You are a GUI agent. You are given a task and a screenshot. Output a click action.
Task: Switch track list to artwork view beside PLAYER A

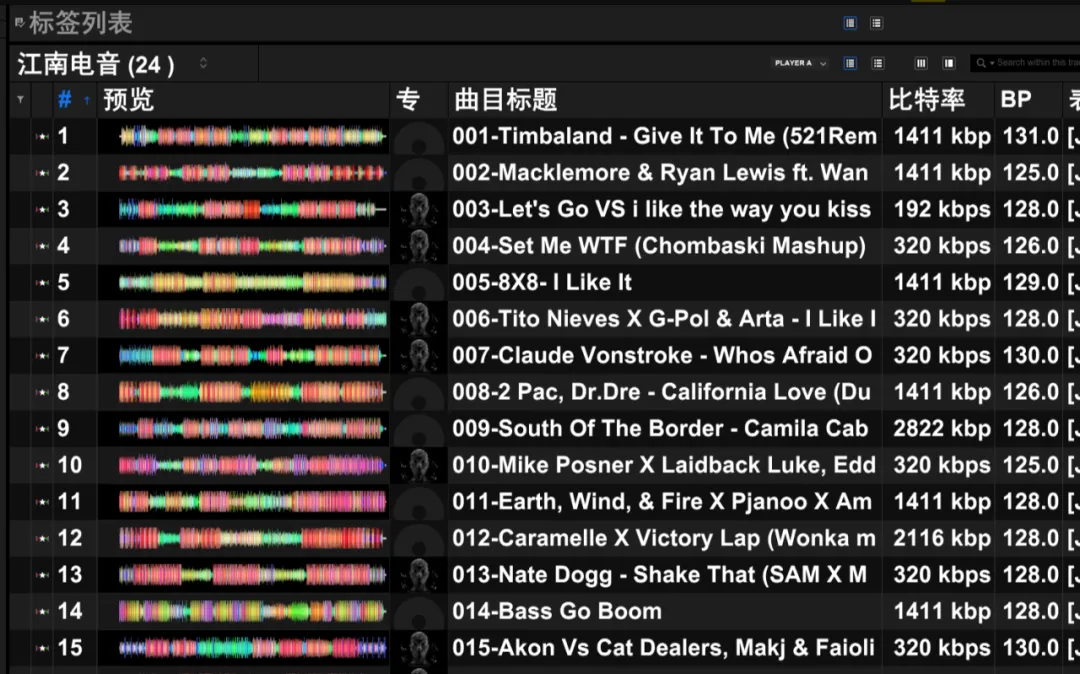[850, 63]
